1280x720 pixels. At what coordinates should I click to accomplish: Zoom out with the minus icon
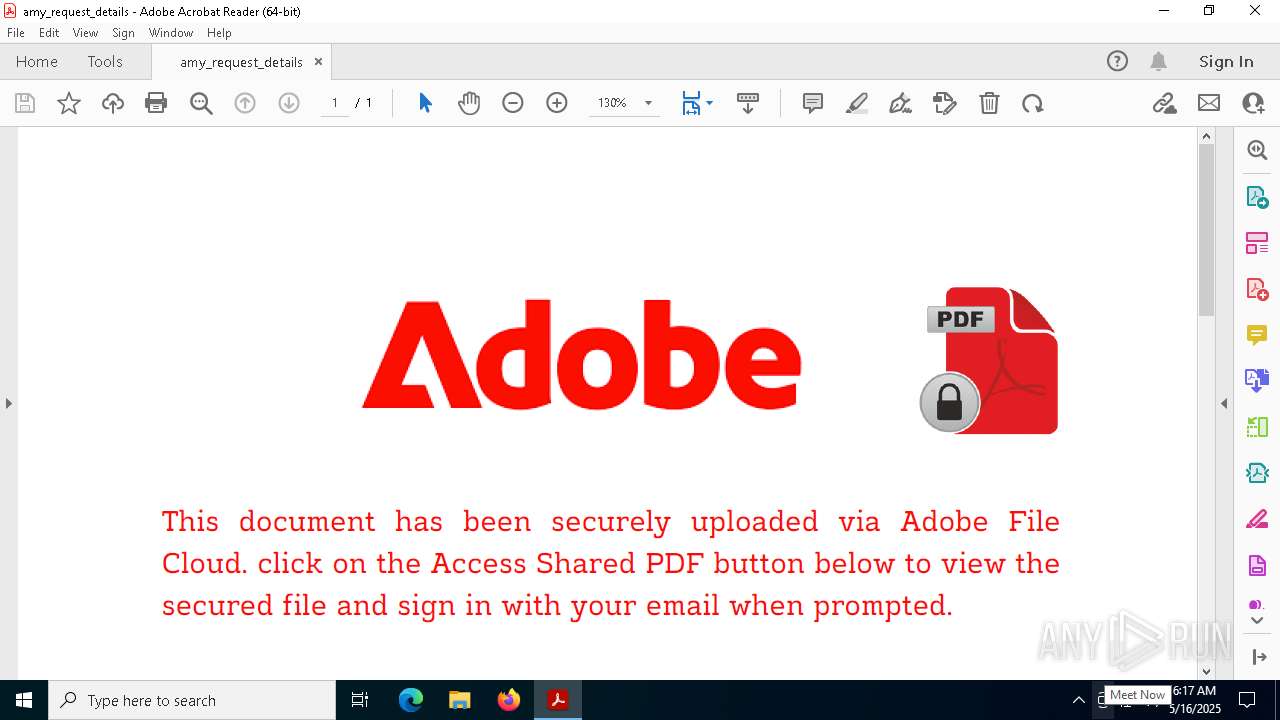(x=513, y=103)
